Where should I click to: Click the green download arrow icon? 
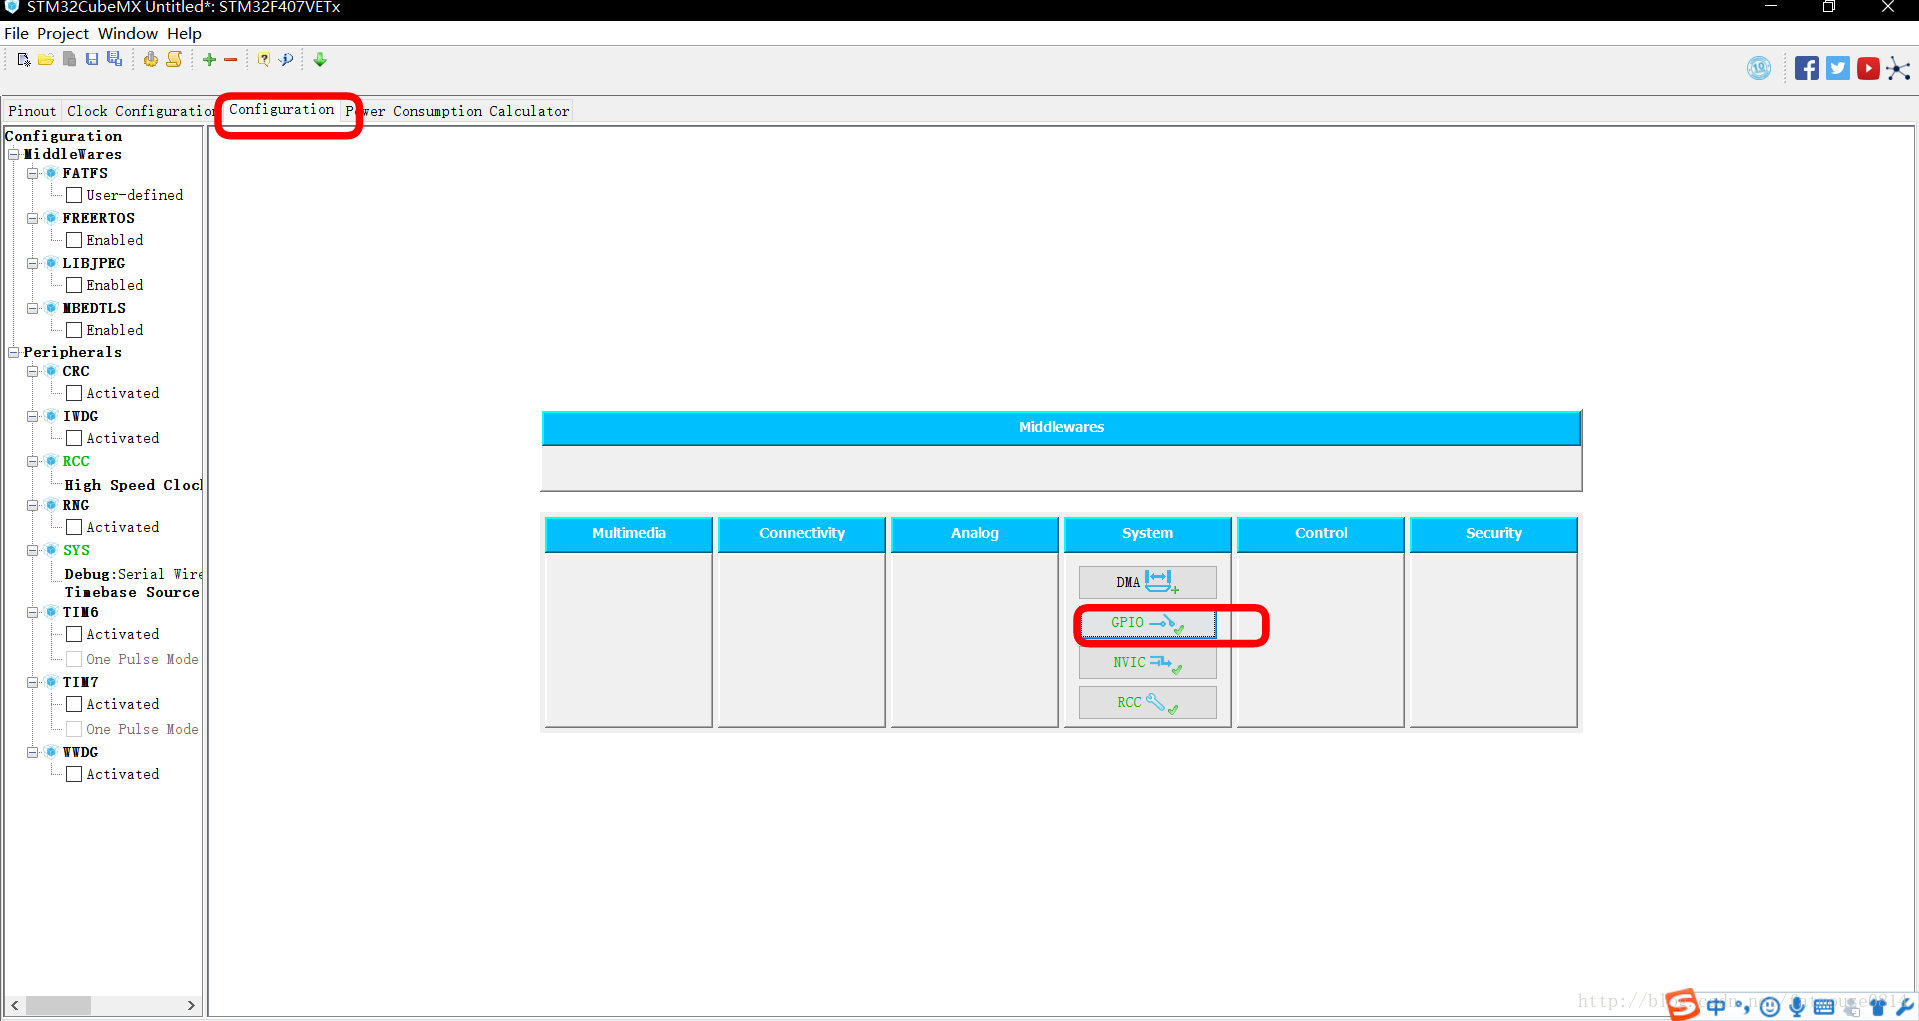coord(320,60)
